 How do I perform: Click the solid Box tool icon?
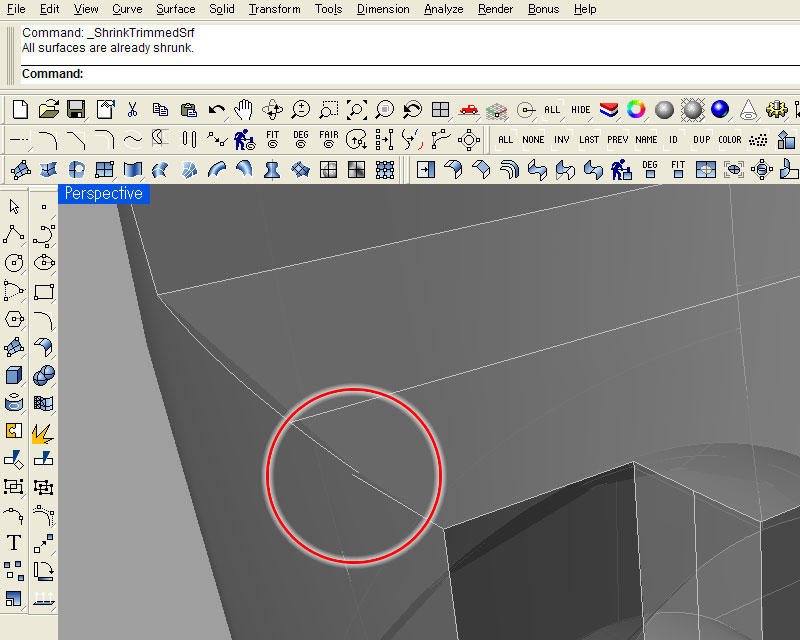[14, 375]
